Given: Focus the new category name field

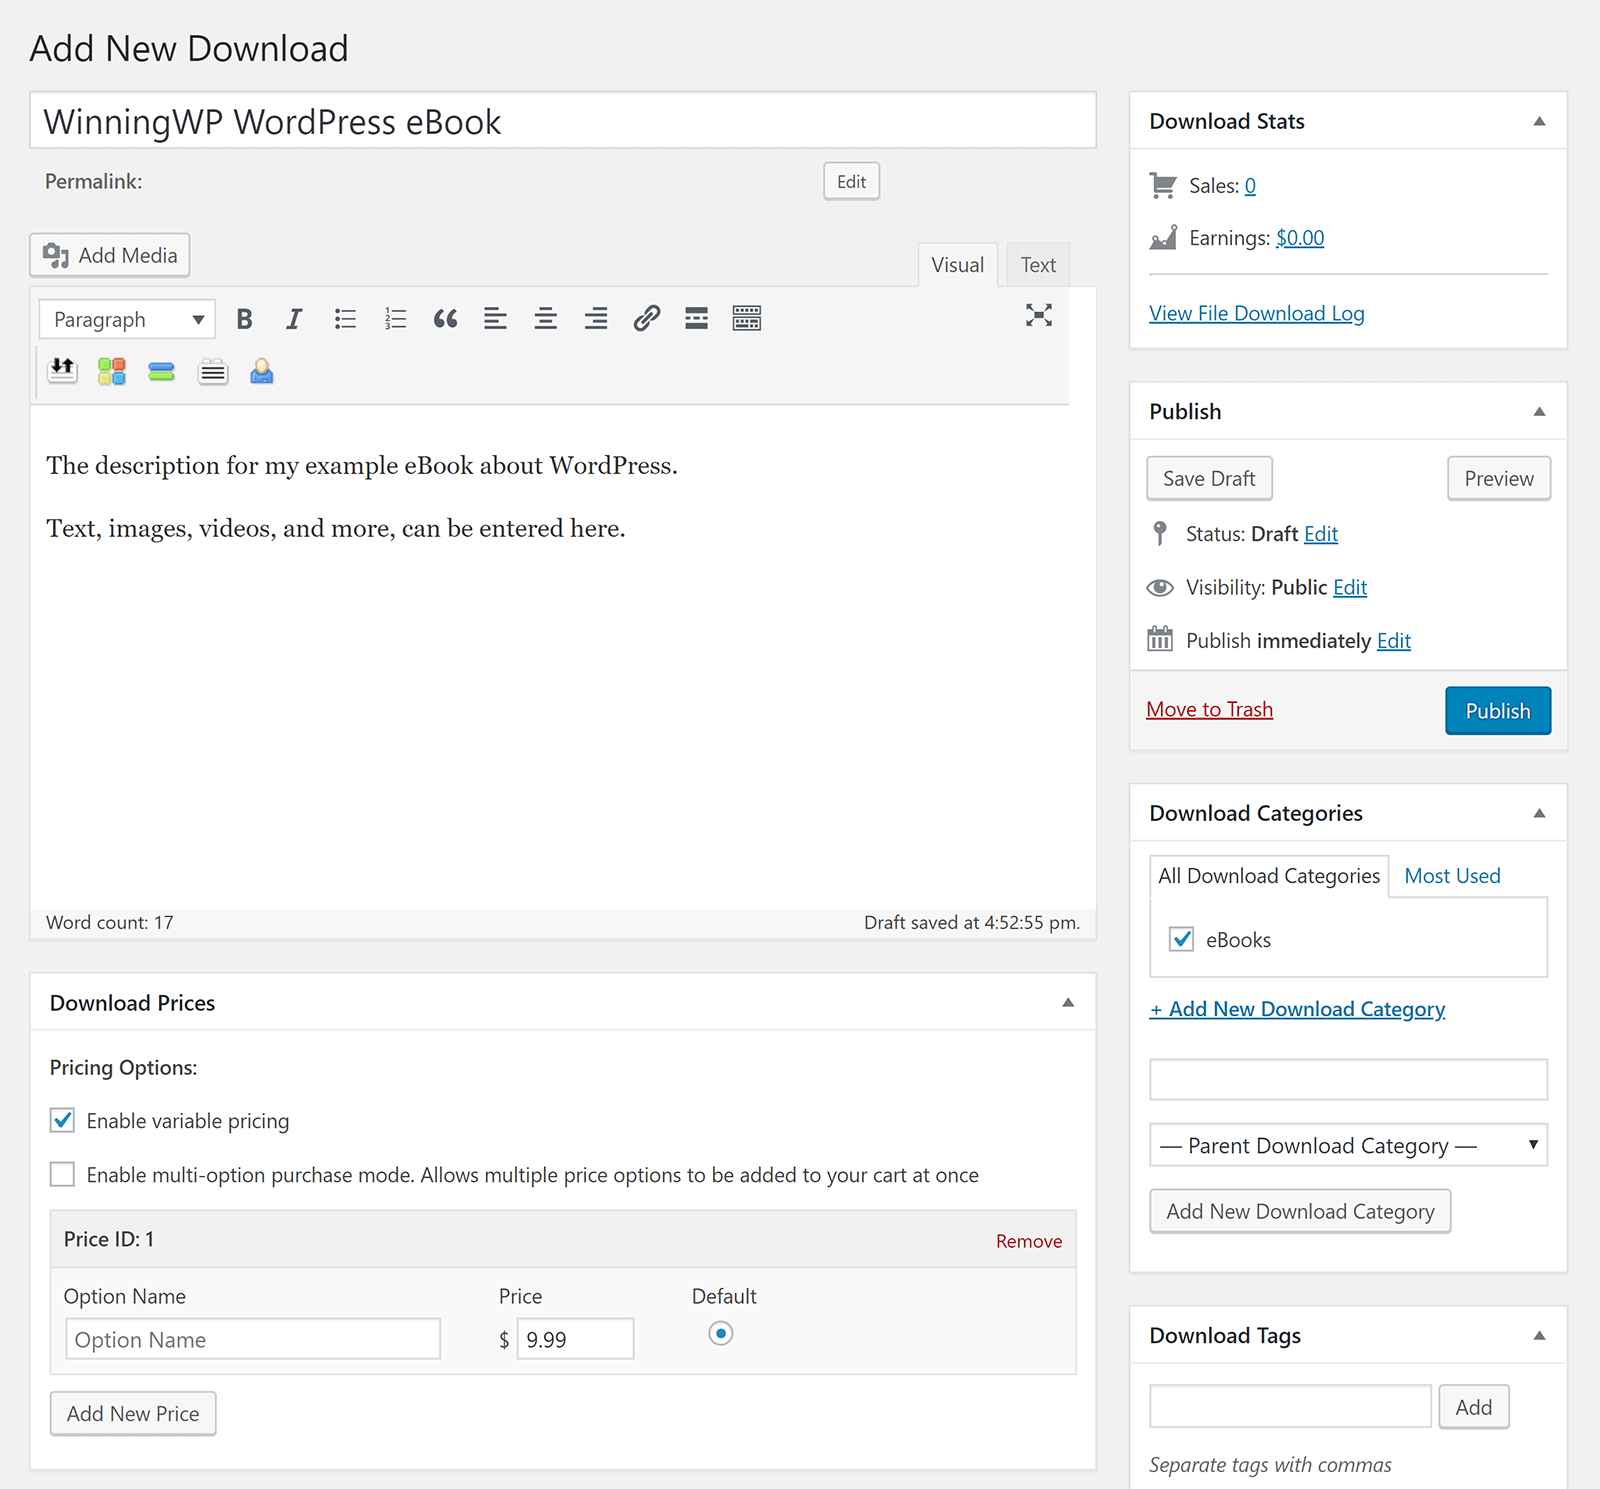Looking at the screenshot, I should click(1348, 1079).
